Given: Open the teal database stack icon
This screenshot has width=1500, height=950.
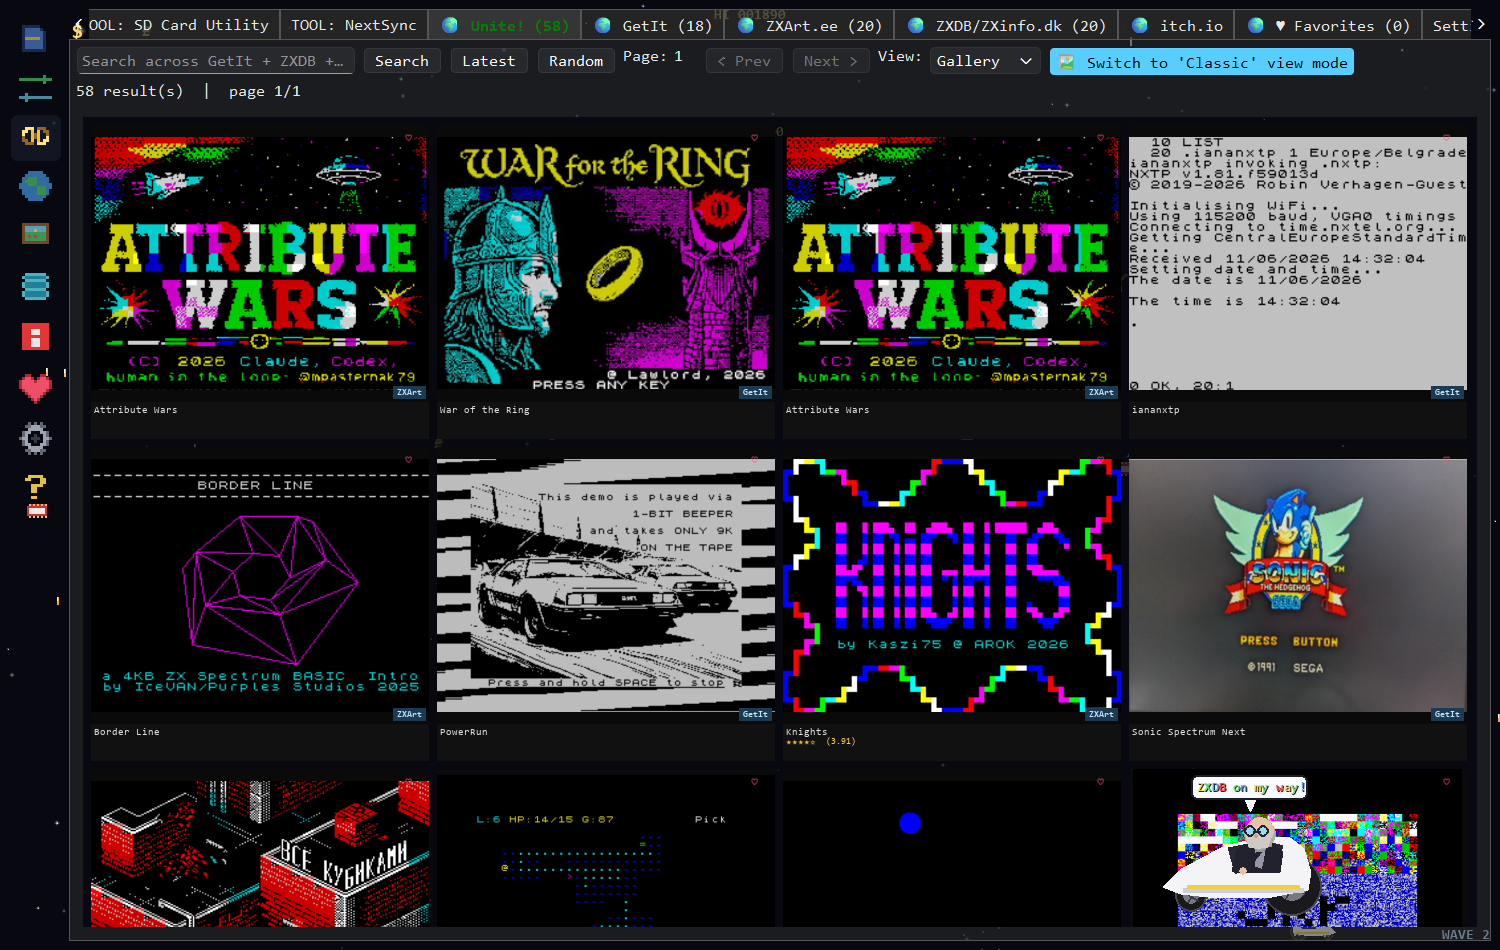Looking at the screenshot, I should click(x=35, y=286).
